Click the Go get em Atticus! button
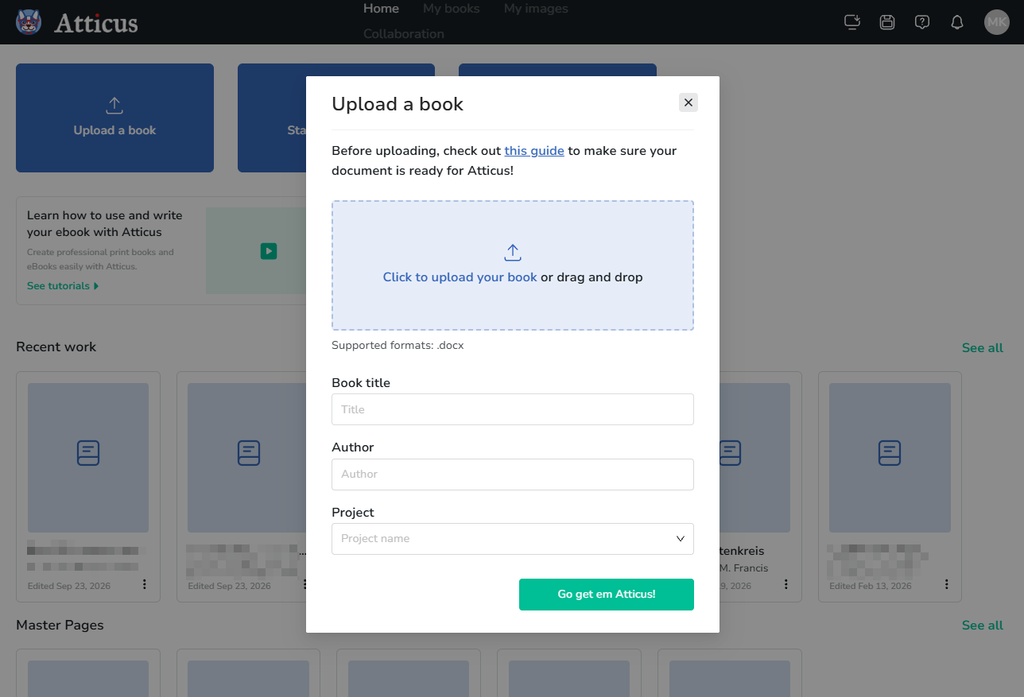 pos(607,594)
